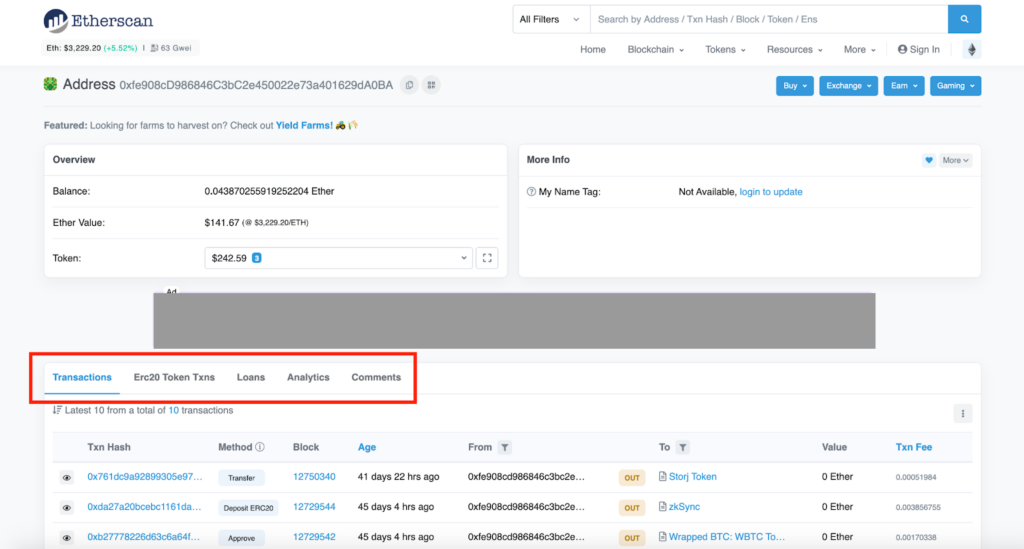Click the Wrapped BTC contract document icon

(662, 537)
